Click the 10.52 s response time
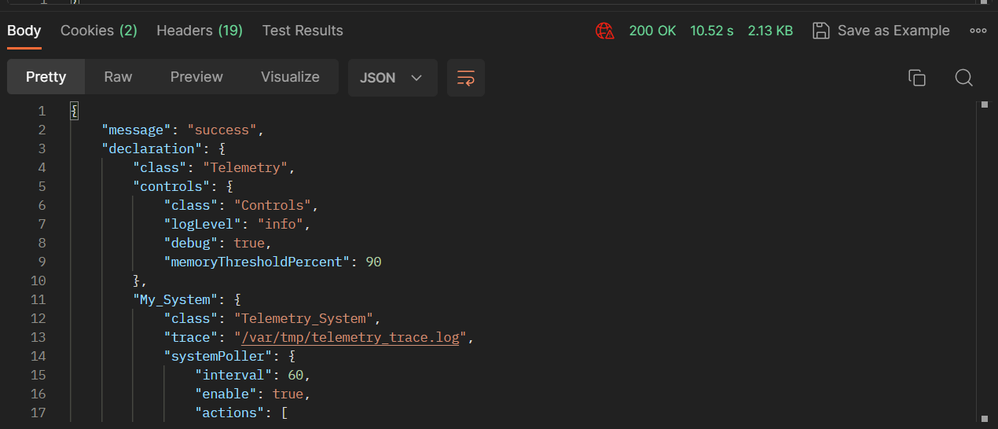998x429 pixels. [712, 31]
